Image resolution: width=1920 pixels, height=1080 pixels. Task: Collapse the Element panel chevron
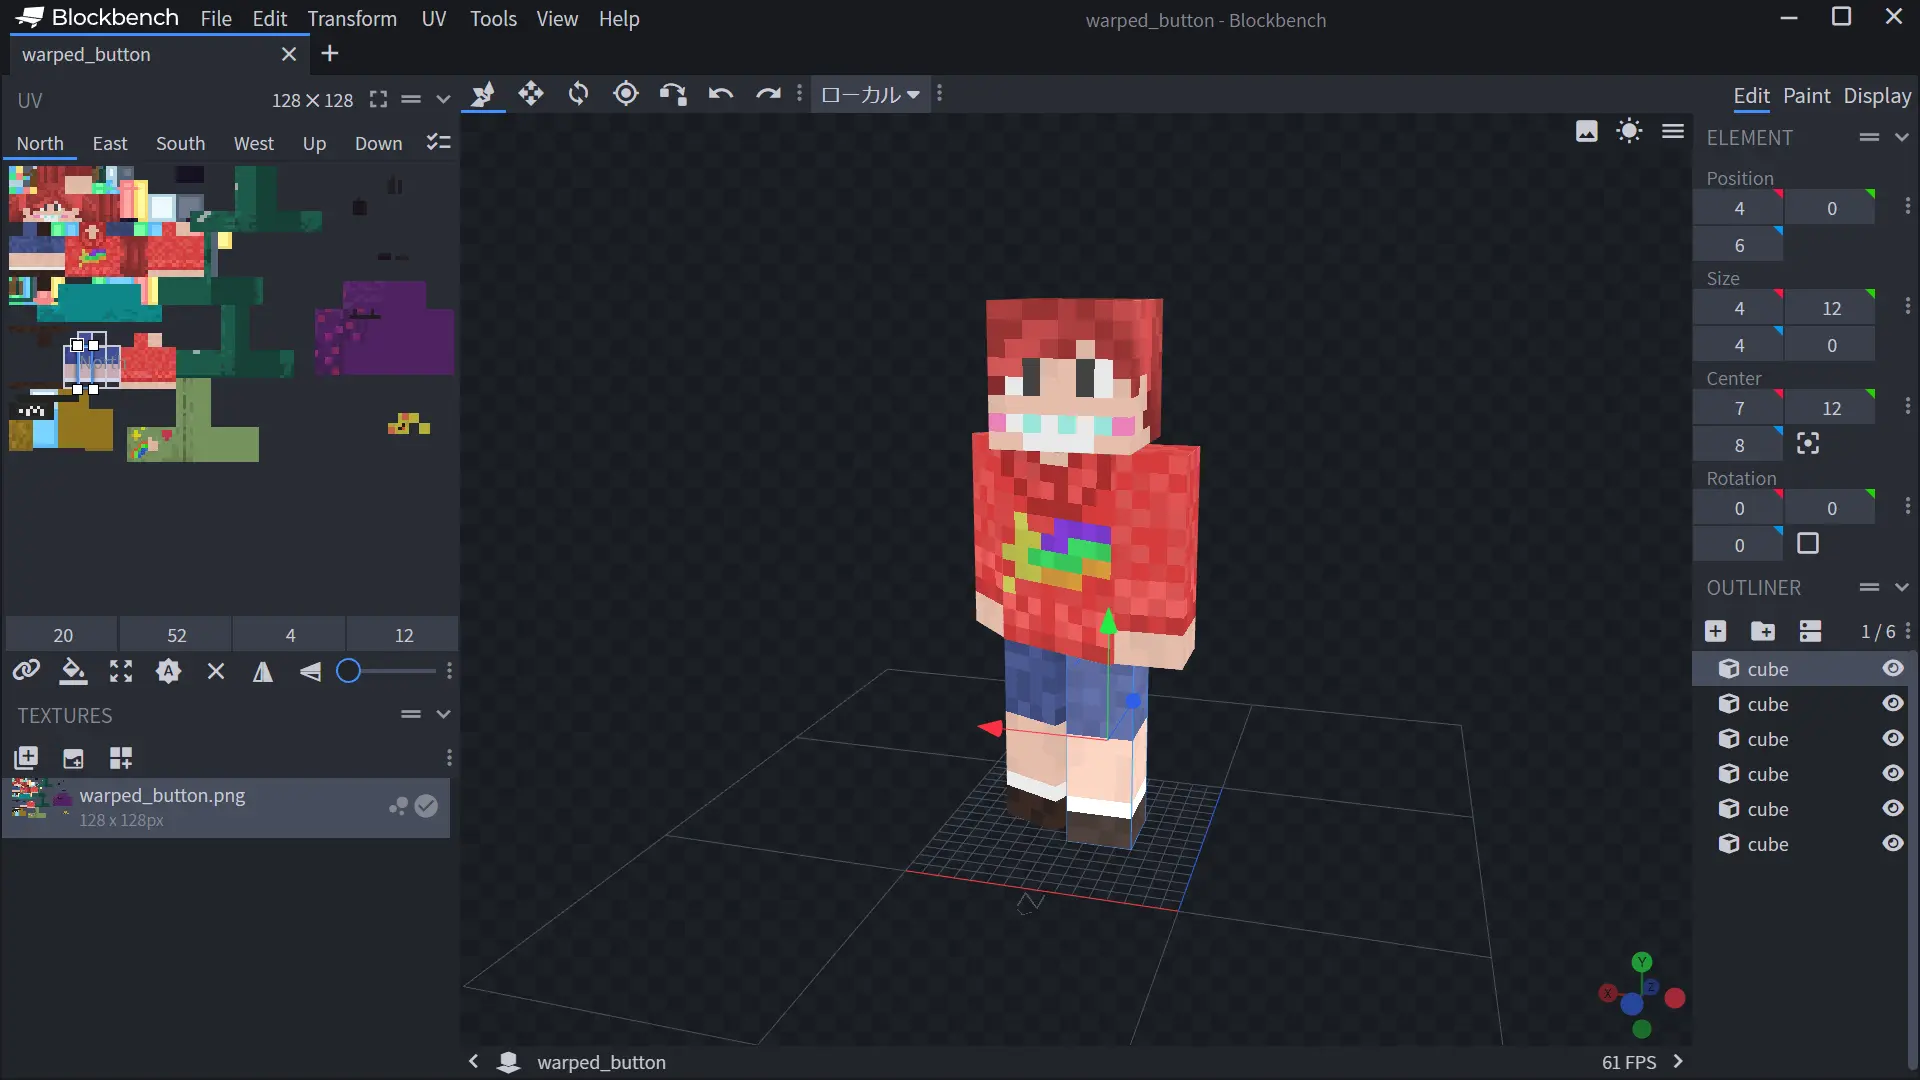point(1902,137)
